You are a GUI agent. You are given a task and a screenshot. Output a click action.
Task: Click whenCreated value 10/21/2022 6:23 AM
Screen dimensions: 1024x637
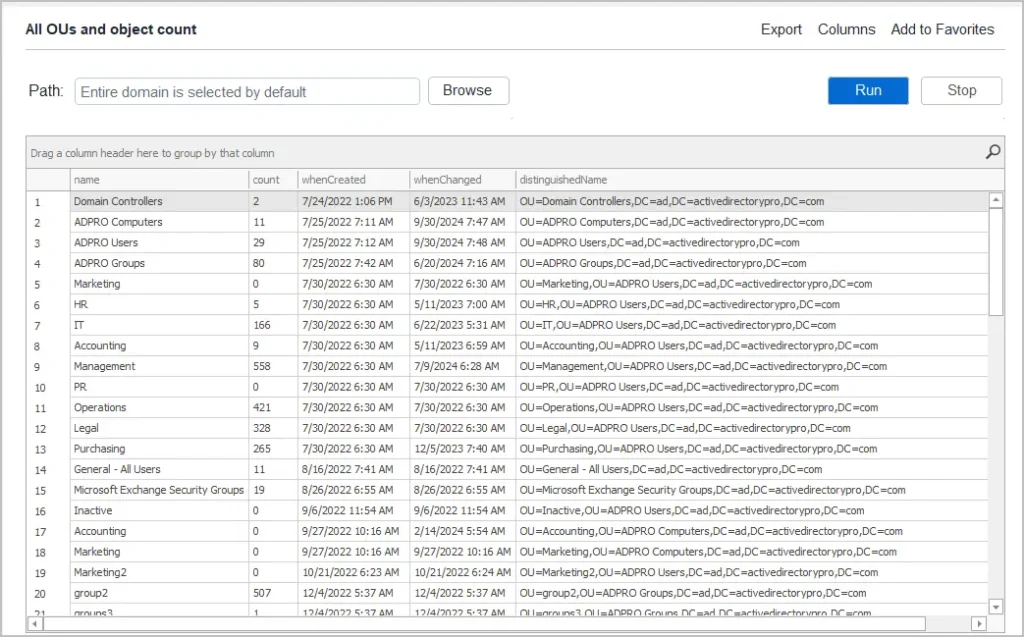click(350, 572)
